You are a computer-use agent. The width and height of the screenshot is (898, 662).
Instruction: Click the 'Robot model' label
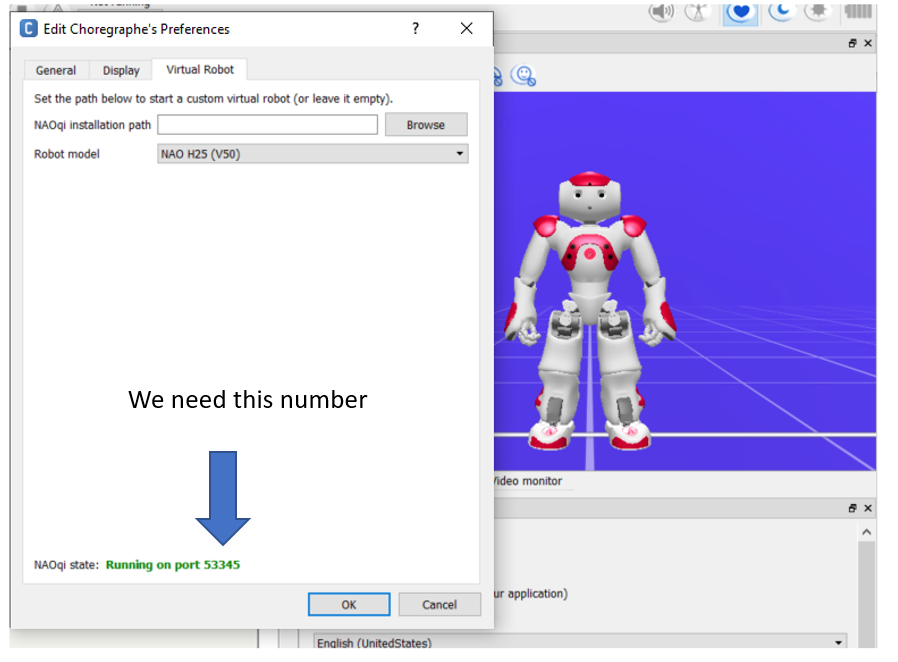tap(66, 153)
